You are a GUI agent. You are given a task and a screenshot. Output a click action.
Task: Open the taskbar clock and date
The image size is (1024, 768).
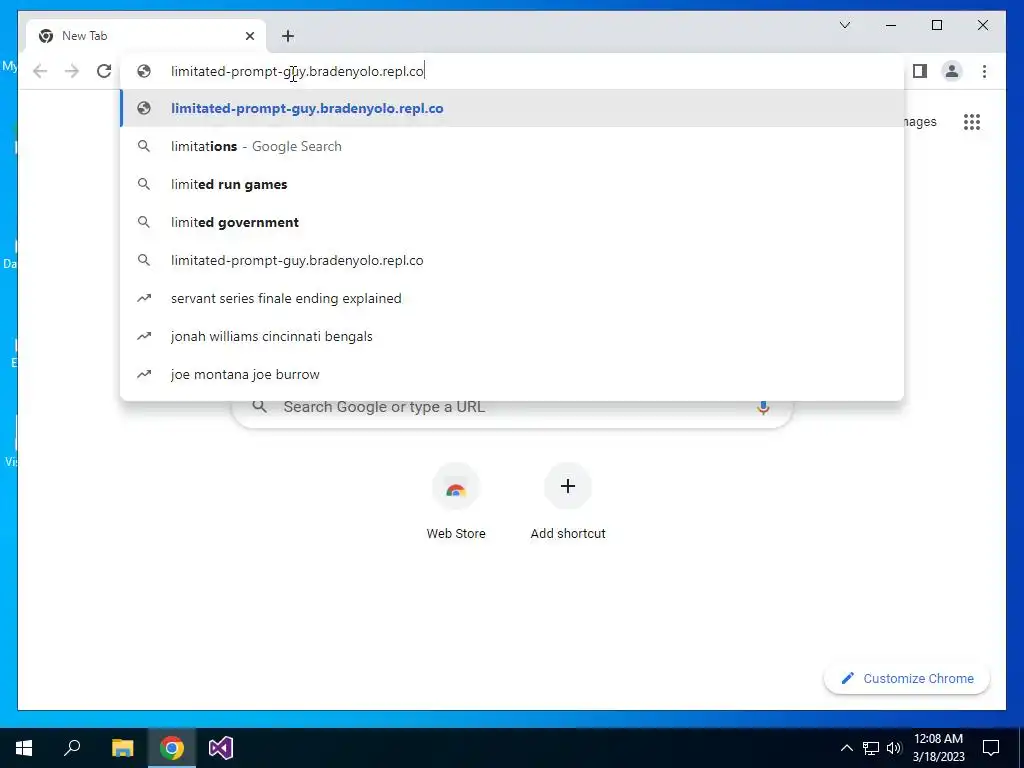pyautogui.click(x=938, y=748)
